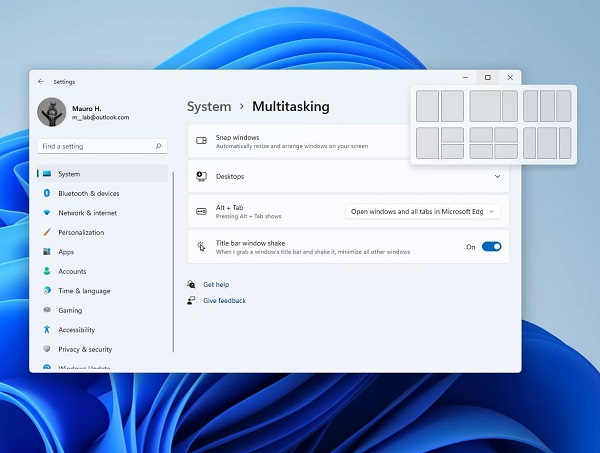
Task: Open the Alt + Tab options dropdown
Action: 423,212
